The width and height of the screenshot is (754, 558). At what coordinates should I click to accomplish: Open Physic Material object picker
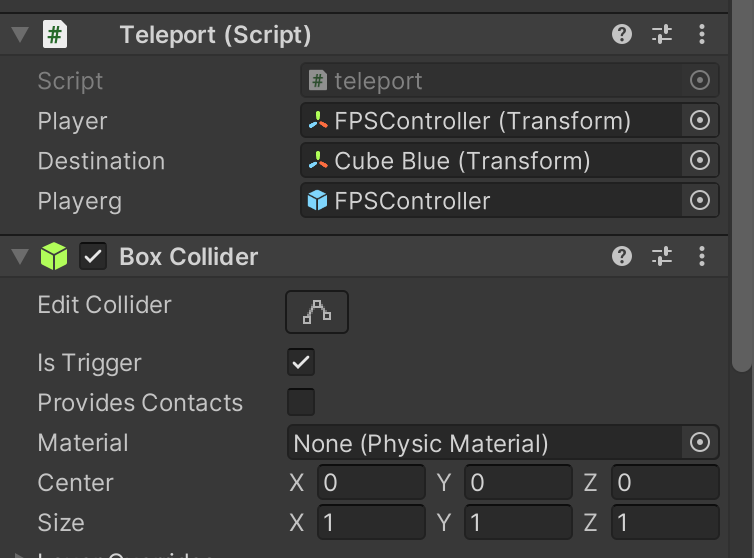[700, 442]
